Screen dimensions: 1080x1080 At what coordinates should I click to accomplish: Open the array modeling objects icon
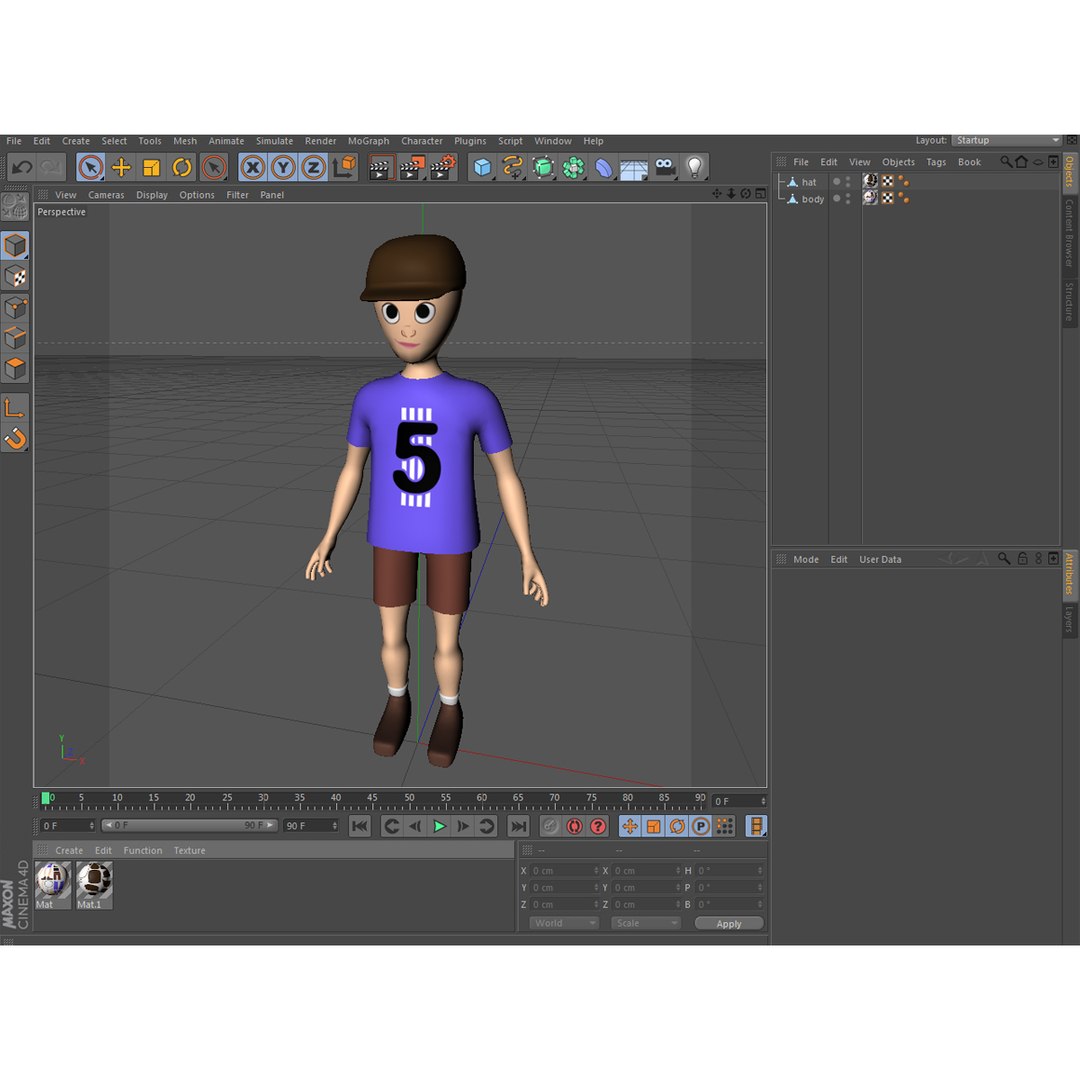[x=573, y=167]
